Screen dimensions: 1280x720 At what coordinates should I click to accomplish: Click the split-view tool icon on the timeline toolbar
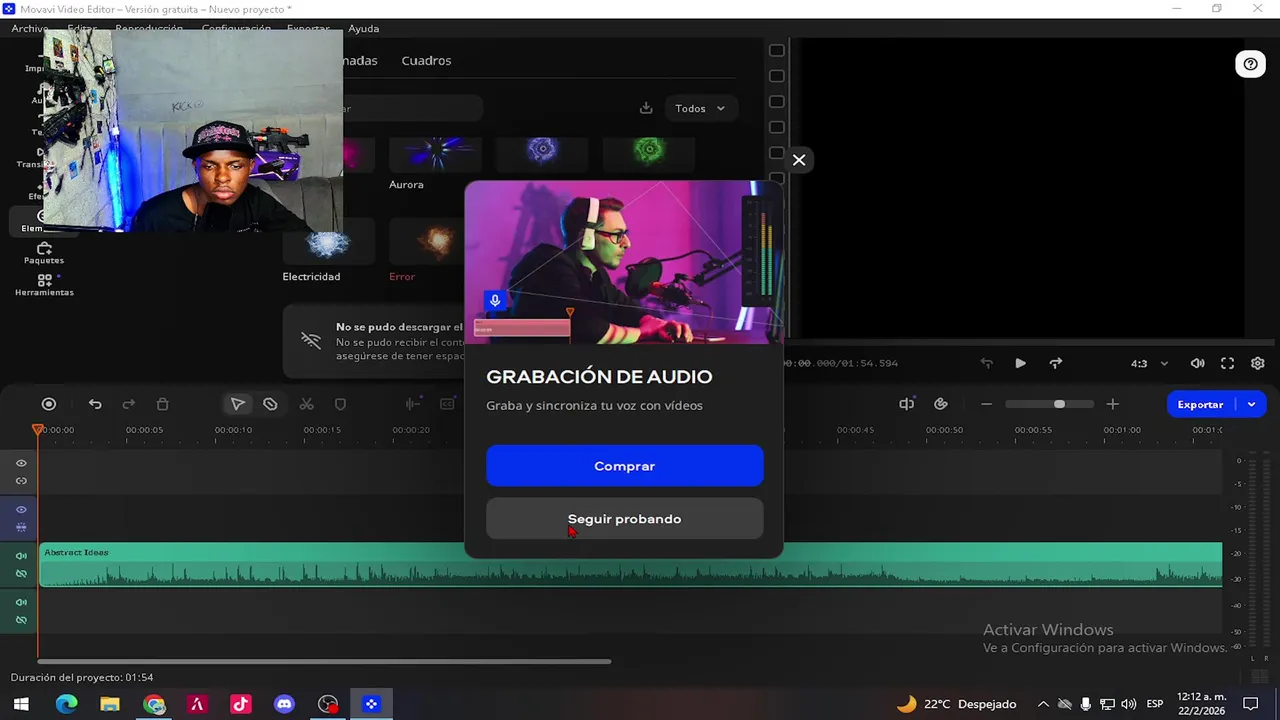[x=907, y=404]
